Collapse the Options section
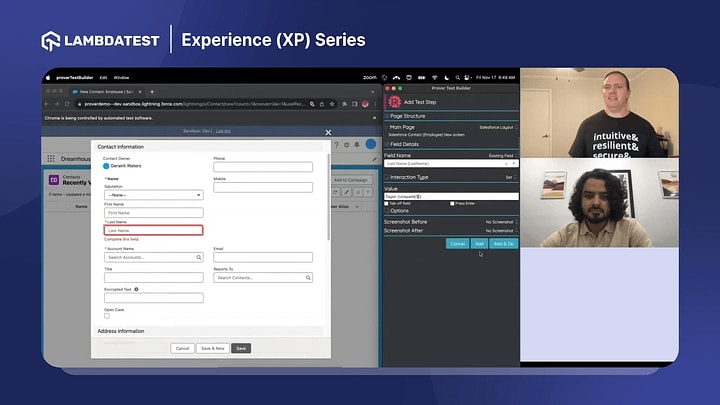Screen dimensions: 720x405 coord(387,211)
